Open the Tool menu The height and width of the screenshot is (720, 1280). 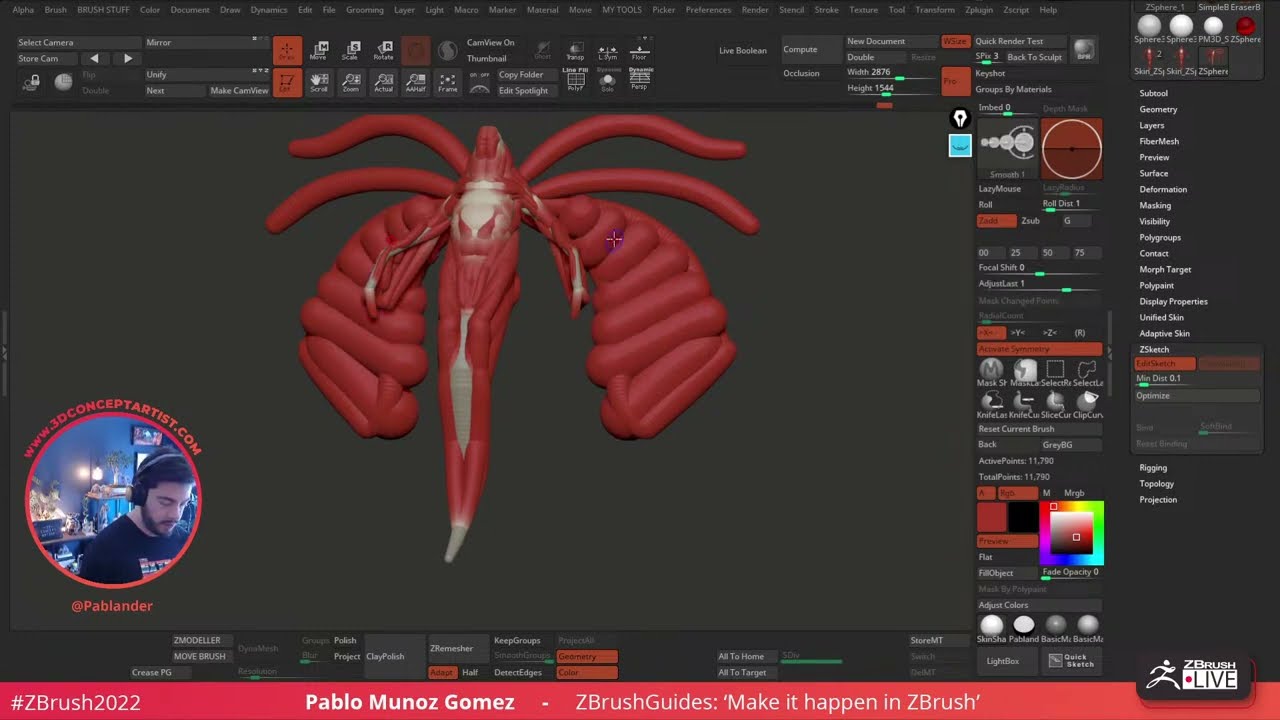click(x=895, y=10)
